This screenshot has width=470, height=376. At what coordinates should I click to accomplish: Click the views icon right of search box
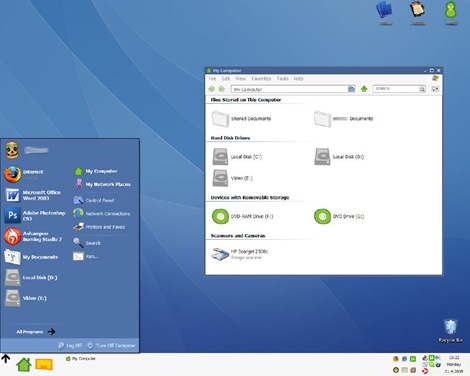(435, 89)
